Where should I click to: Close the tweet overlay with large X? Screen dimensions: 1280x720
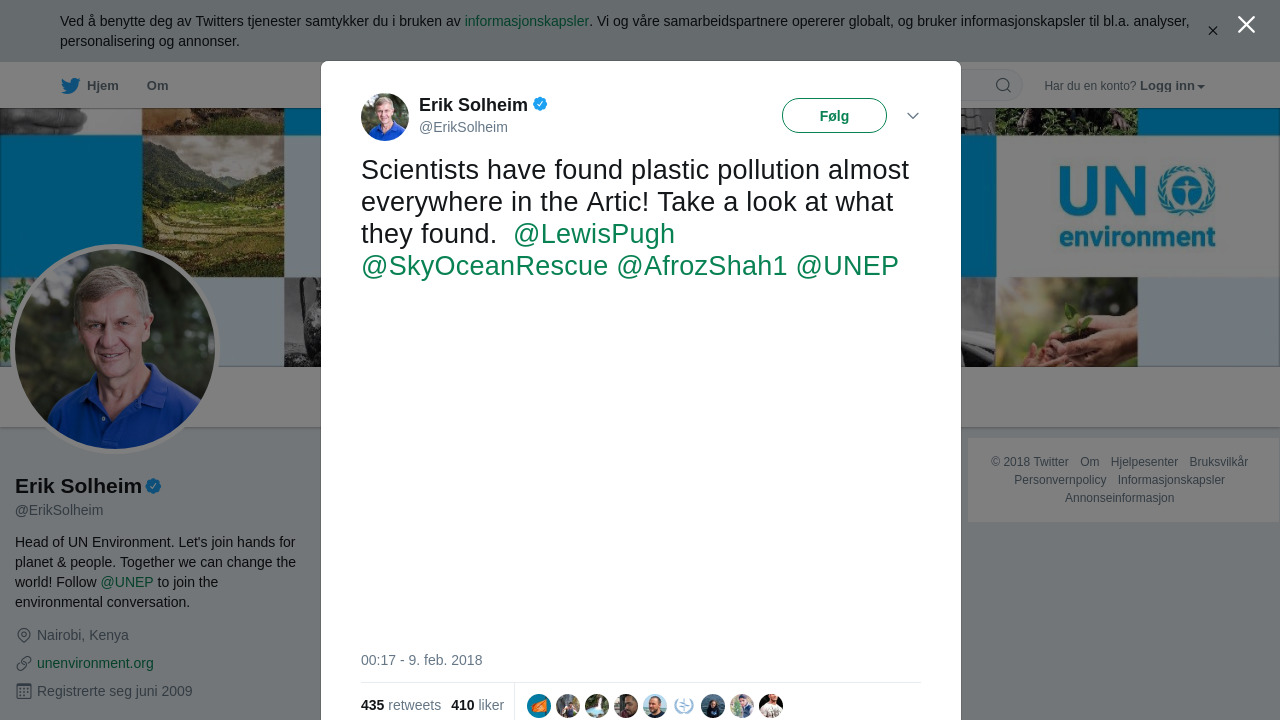(x=1246, y=25)
